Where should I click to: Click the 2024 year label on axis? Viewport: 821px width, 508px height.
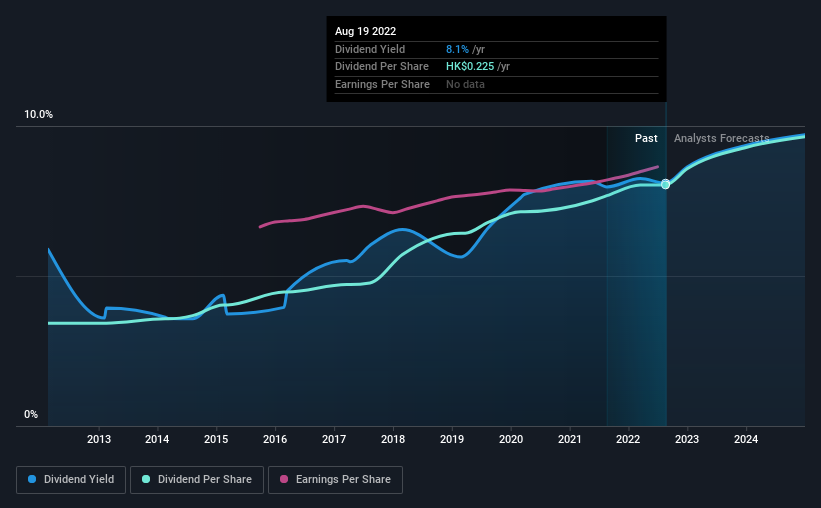tap(746, 439)
